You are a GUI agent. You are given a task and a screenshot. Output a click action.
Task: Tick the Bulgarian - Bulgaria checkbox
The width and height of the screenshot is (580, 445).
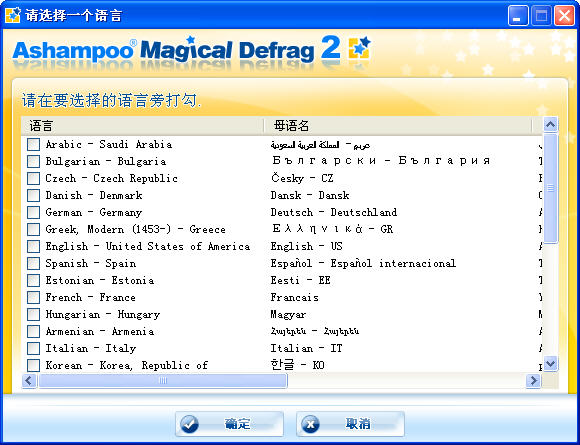coord(33,161)
